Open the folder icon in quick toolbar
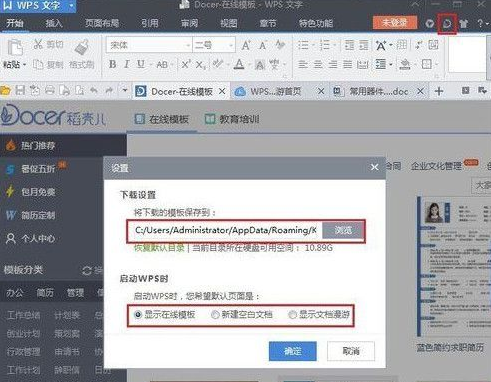The image size is (491, 382). (6, 90)
